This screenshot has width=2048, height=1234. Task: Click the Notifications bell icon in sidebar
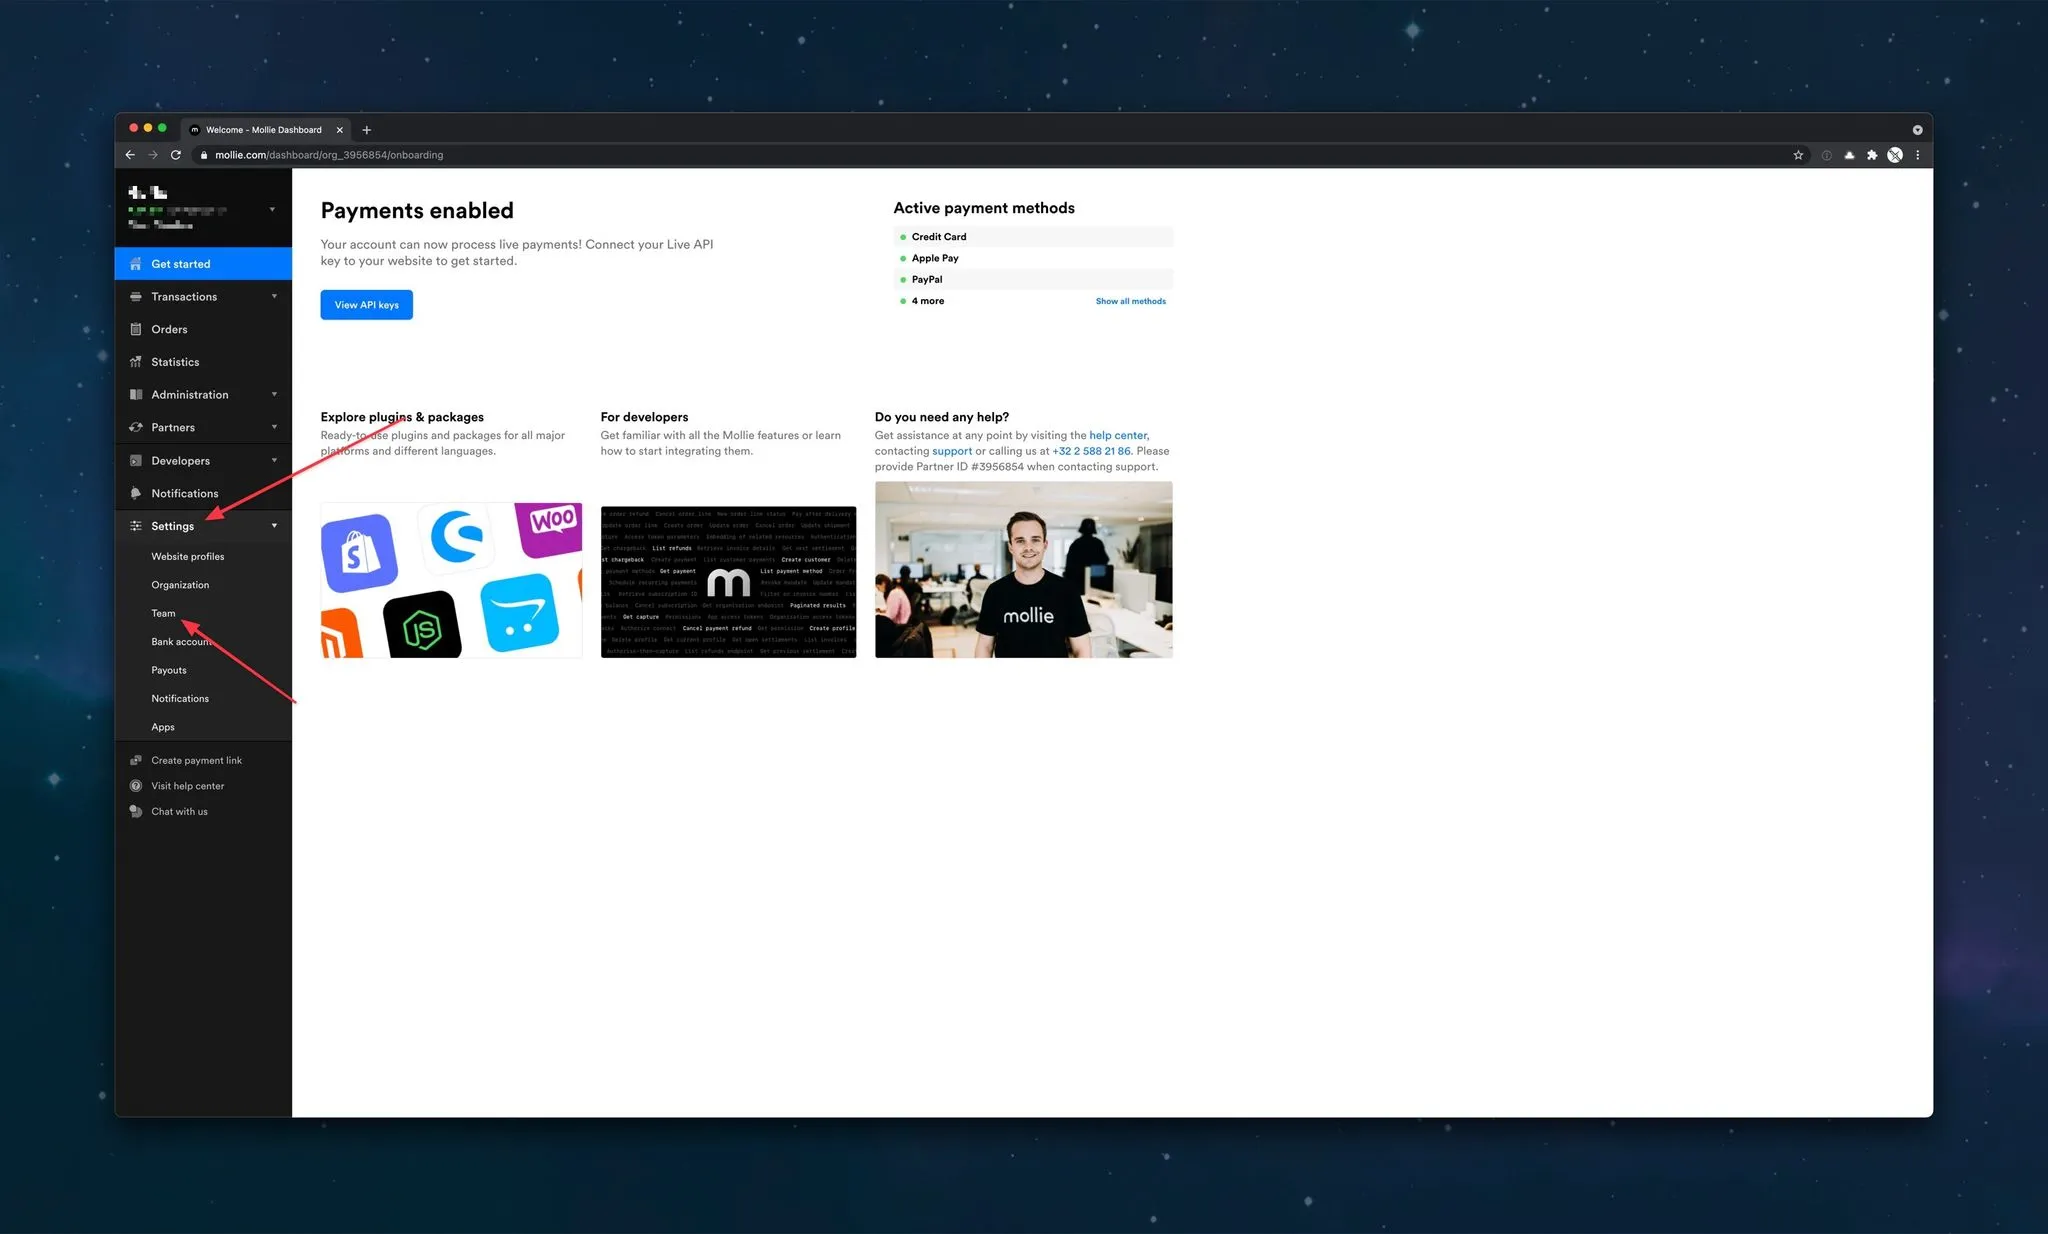tap(136, 493)
